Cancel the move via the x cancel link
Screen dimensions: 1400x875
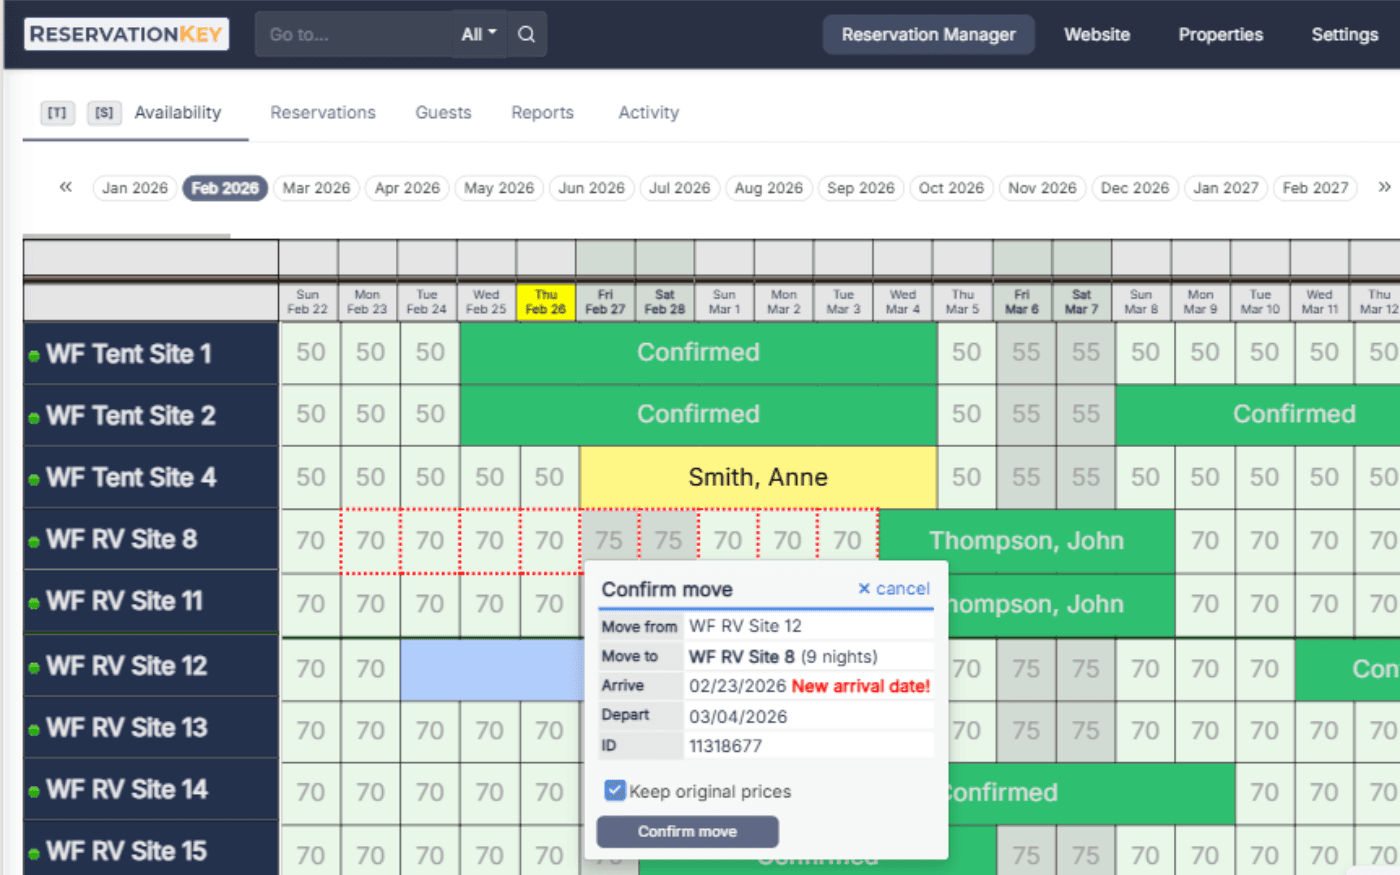(893, 589)
